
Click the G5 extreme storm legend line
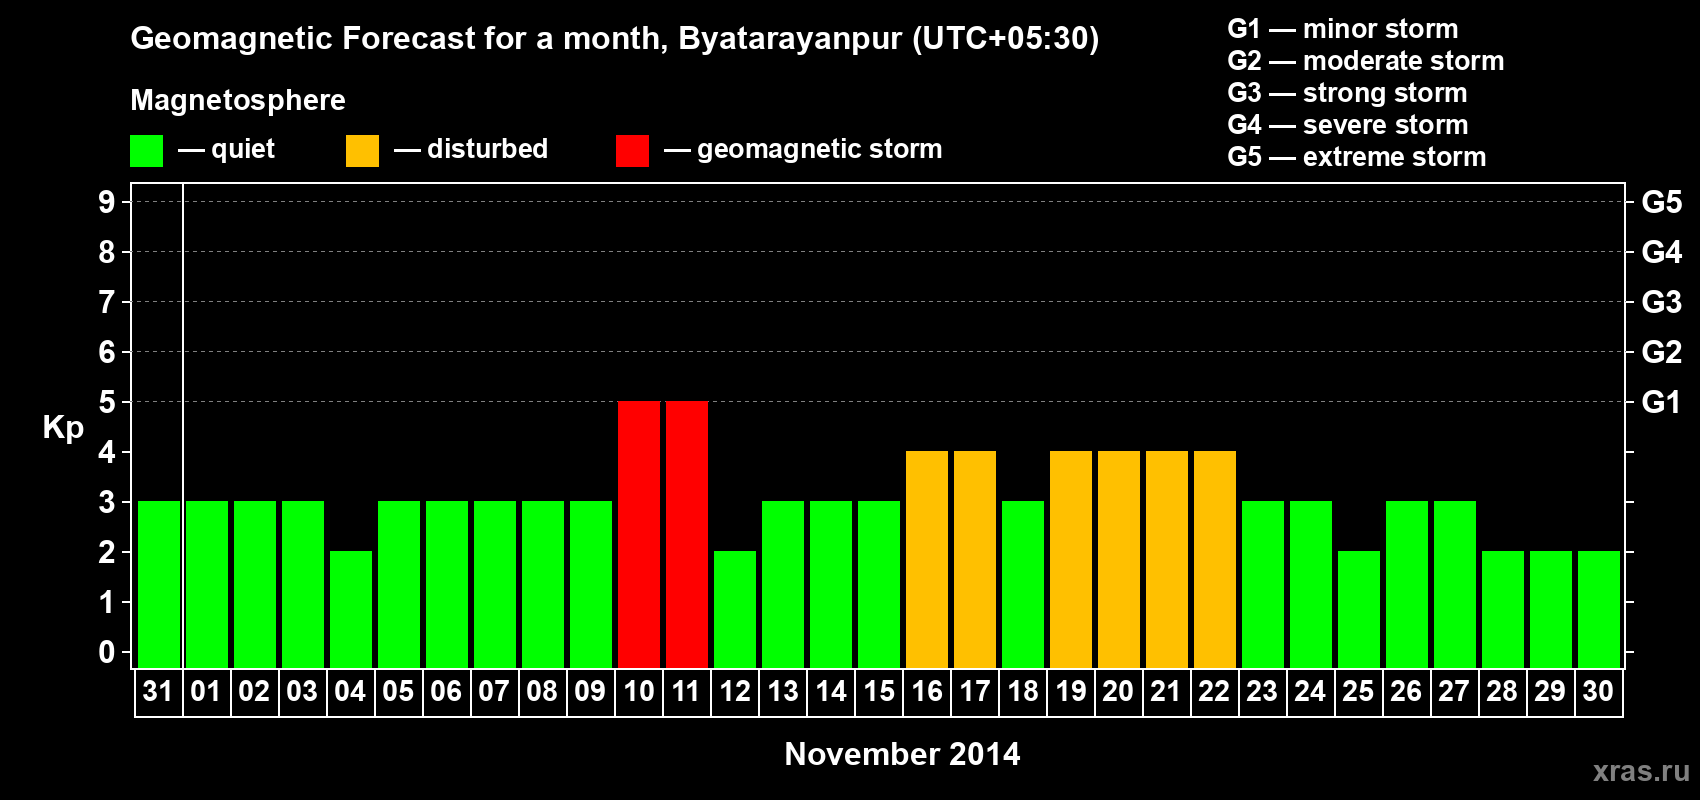(1357, 157)
